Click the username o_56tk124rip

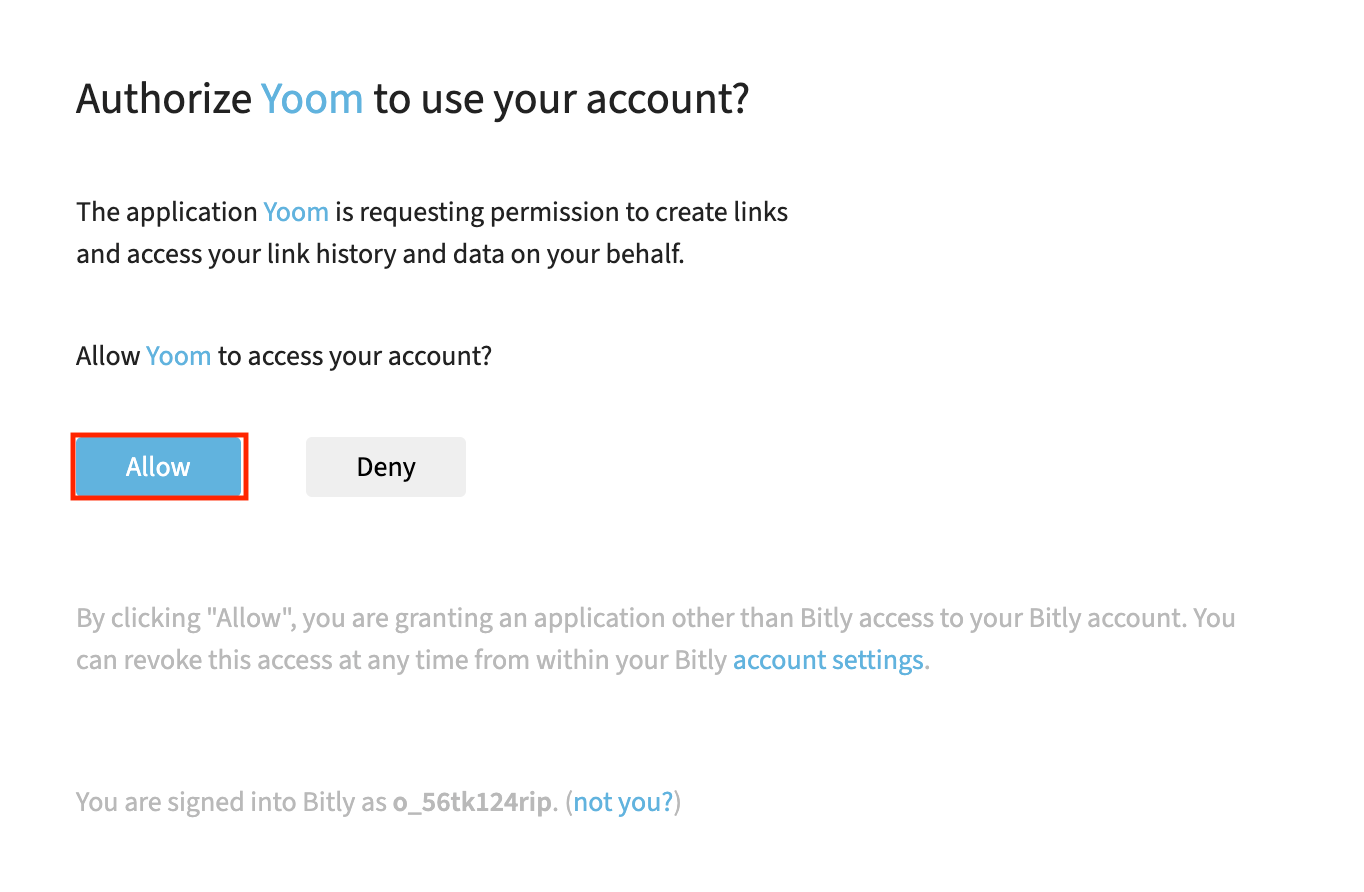(x=471, y=802)
